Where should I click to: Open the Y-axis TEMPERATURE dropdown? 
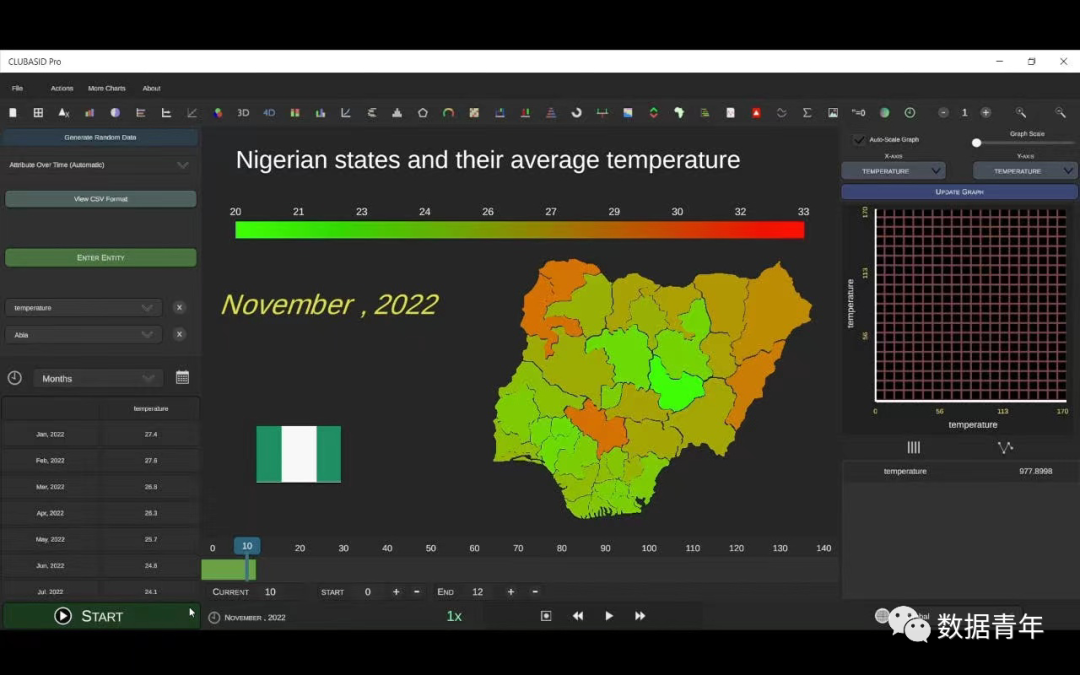(1024, 171)
